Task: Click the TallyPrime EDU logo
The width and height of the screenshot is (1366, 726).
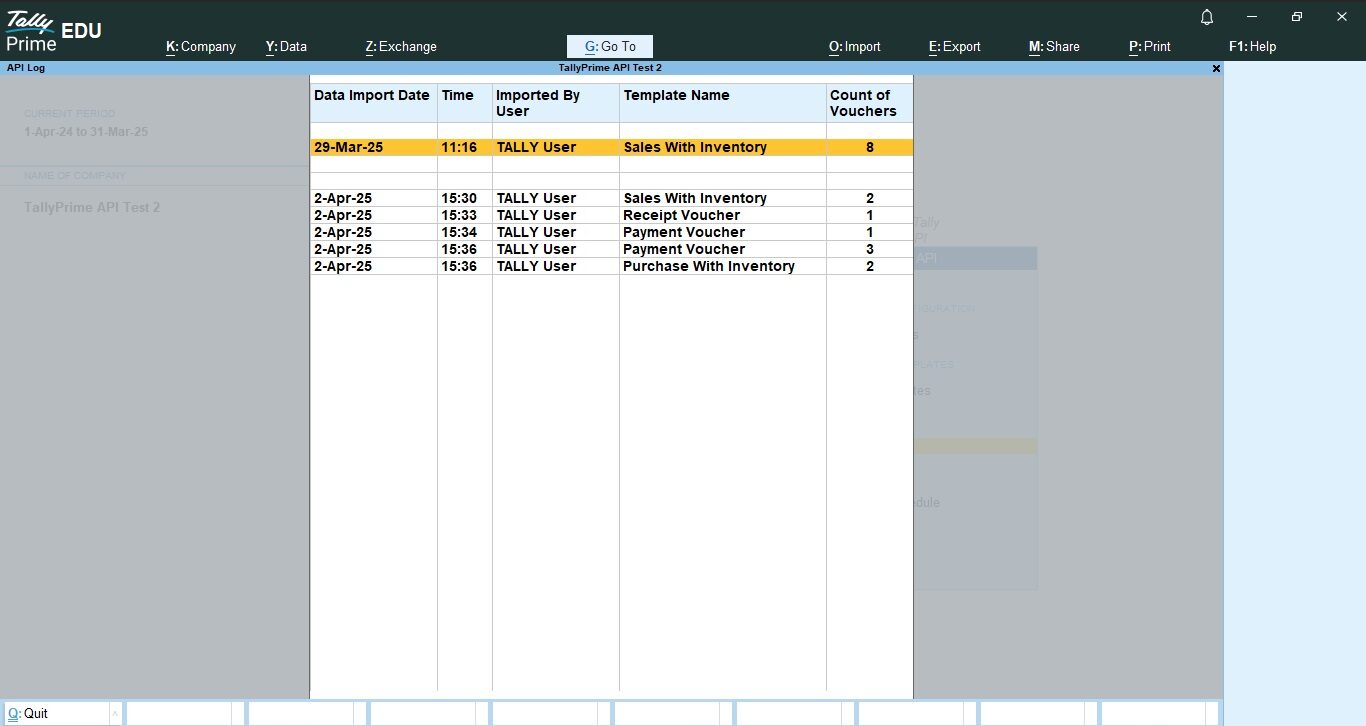Action: pyautogui.click(x=53, y=31)
